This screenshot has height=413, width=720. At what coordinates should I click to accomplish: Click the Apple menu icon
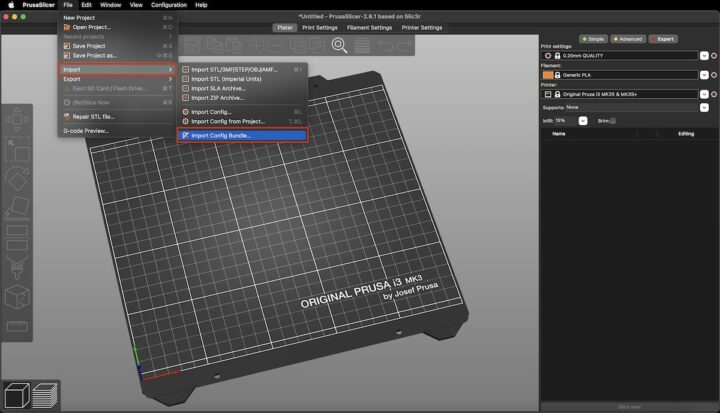tap(10, 5)
